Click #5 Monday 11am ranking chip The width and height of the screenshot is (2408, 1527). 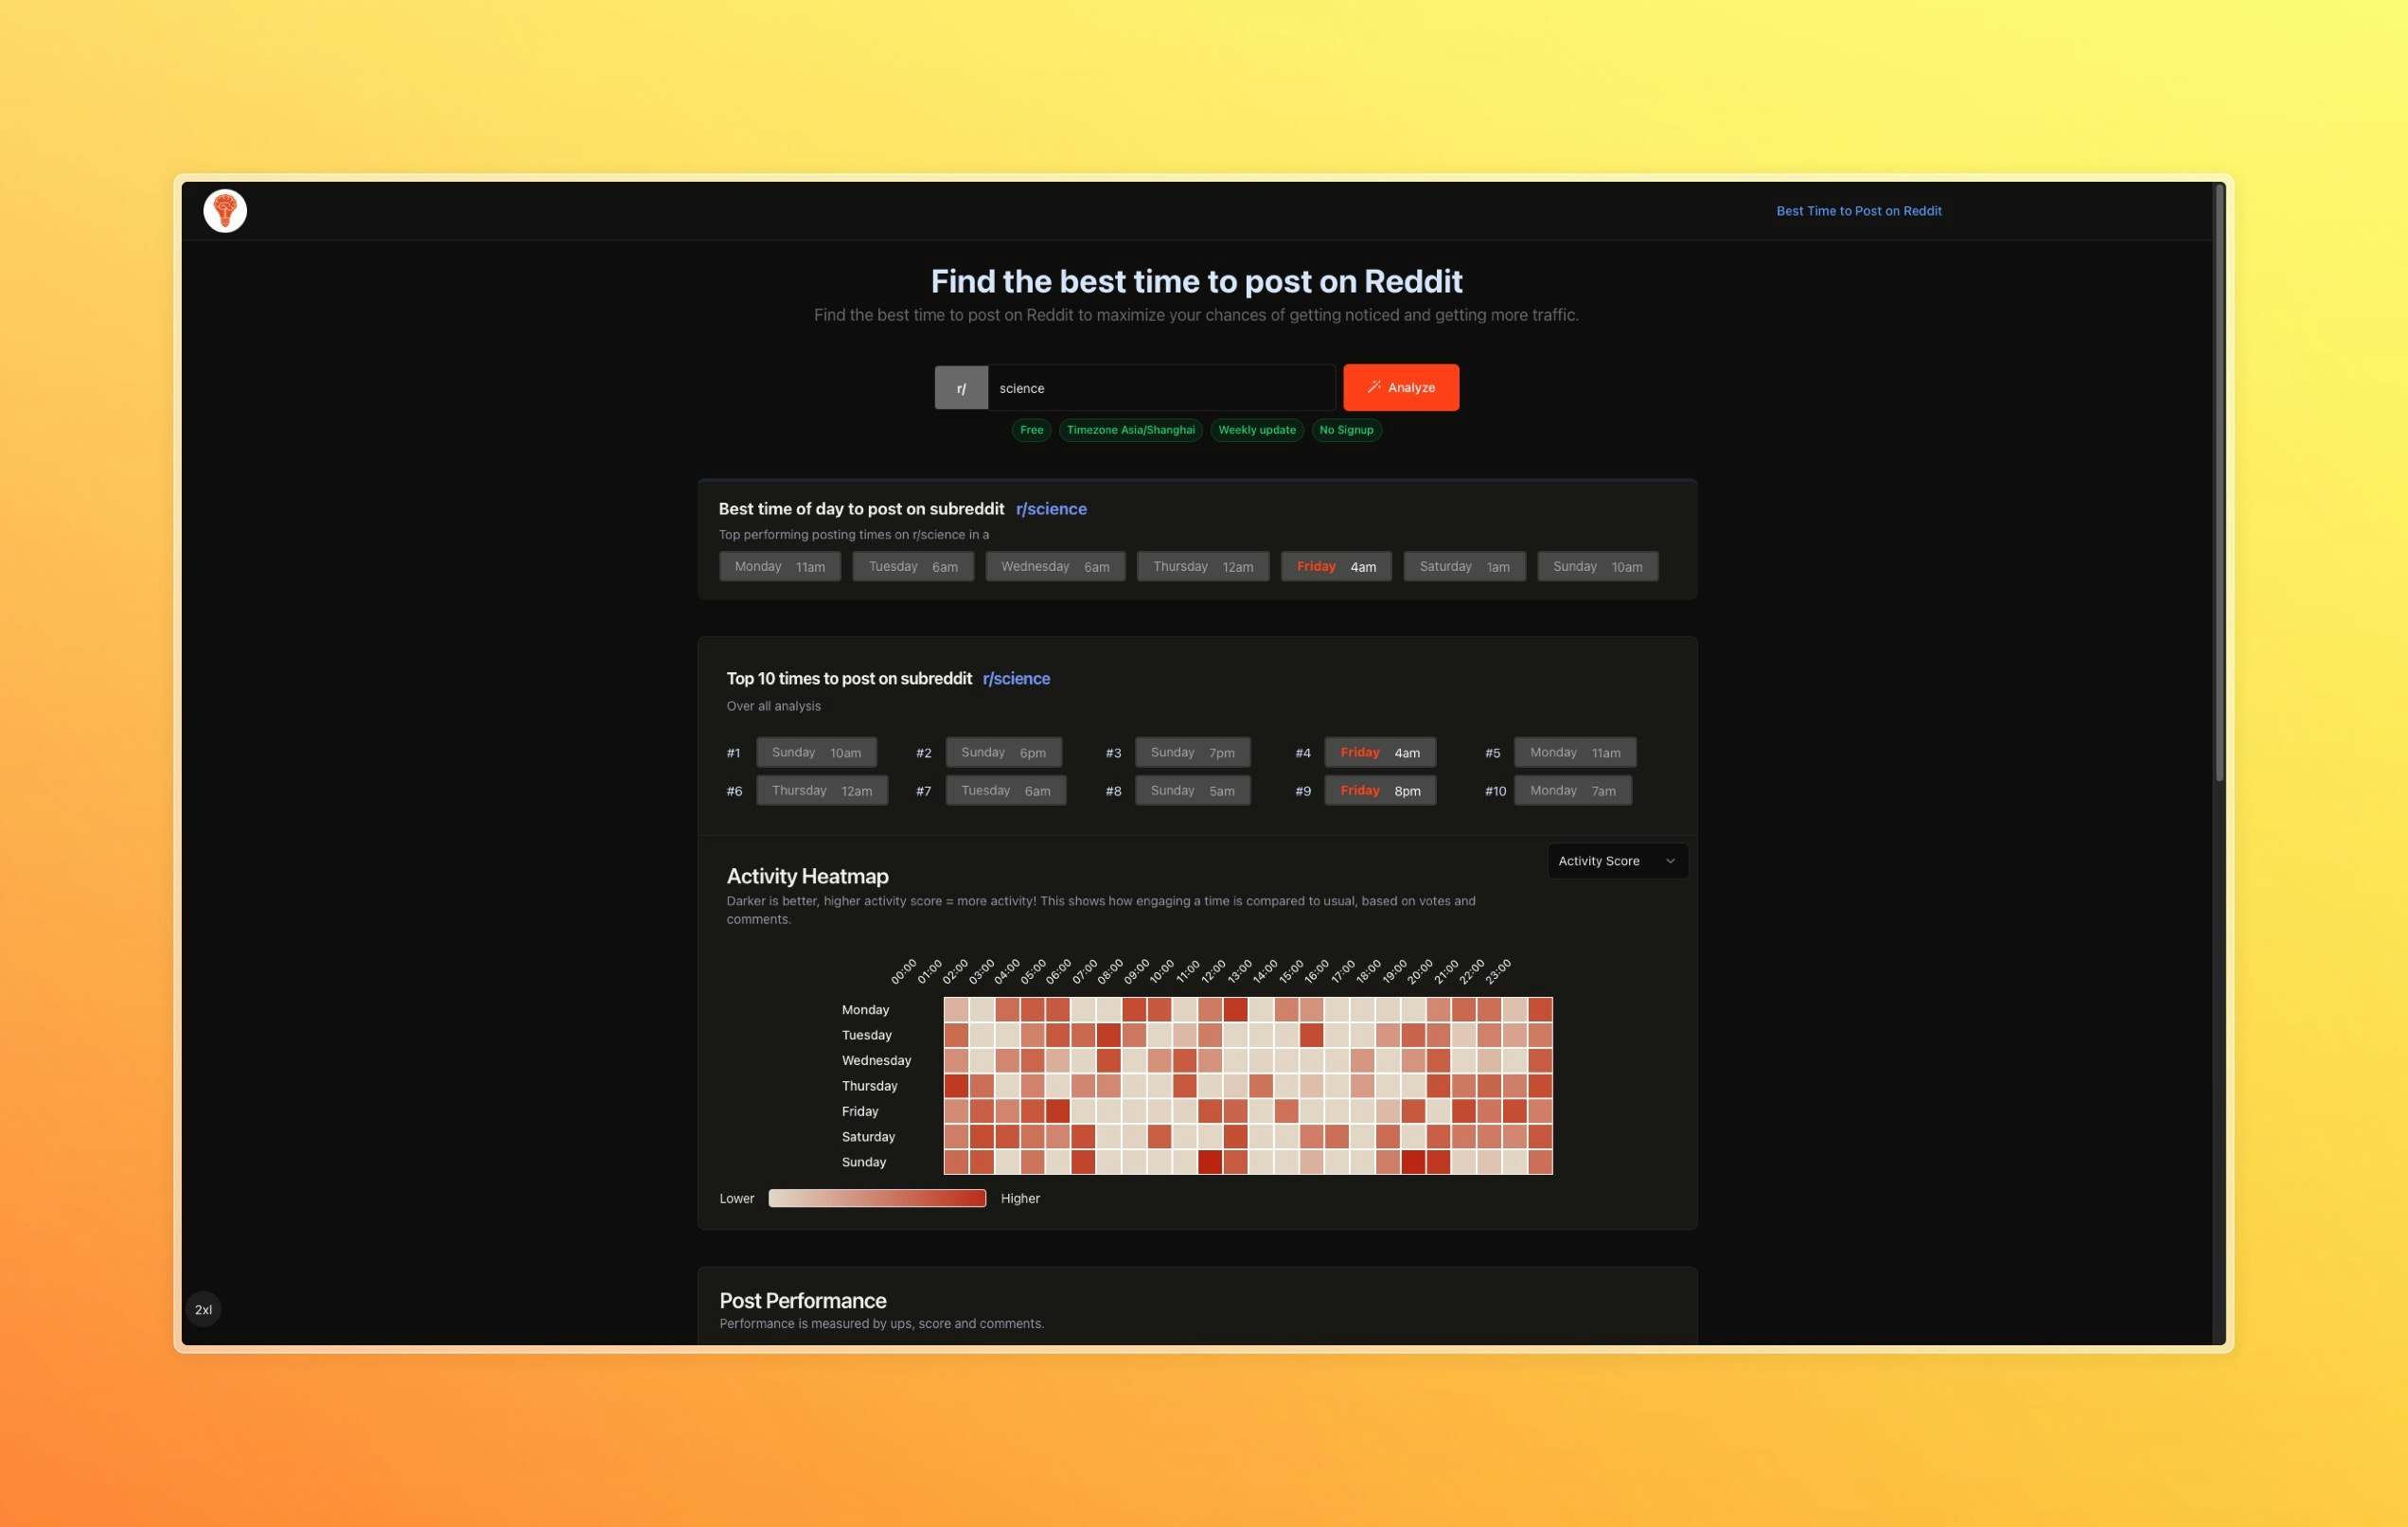click(1574, 753)
